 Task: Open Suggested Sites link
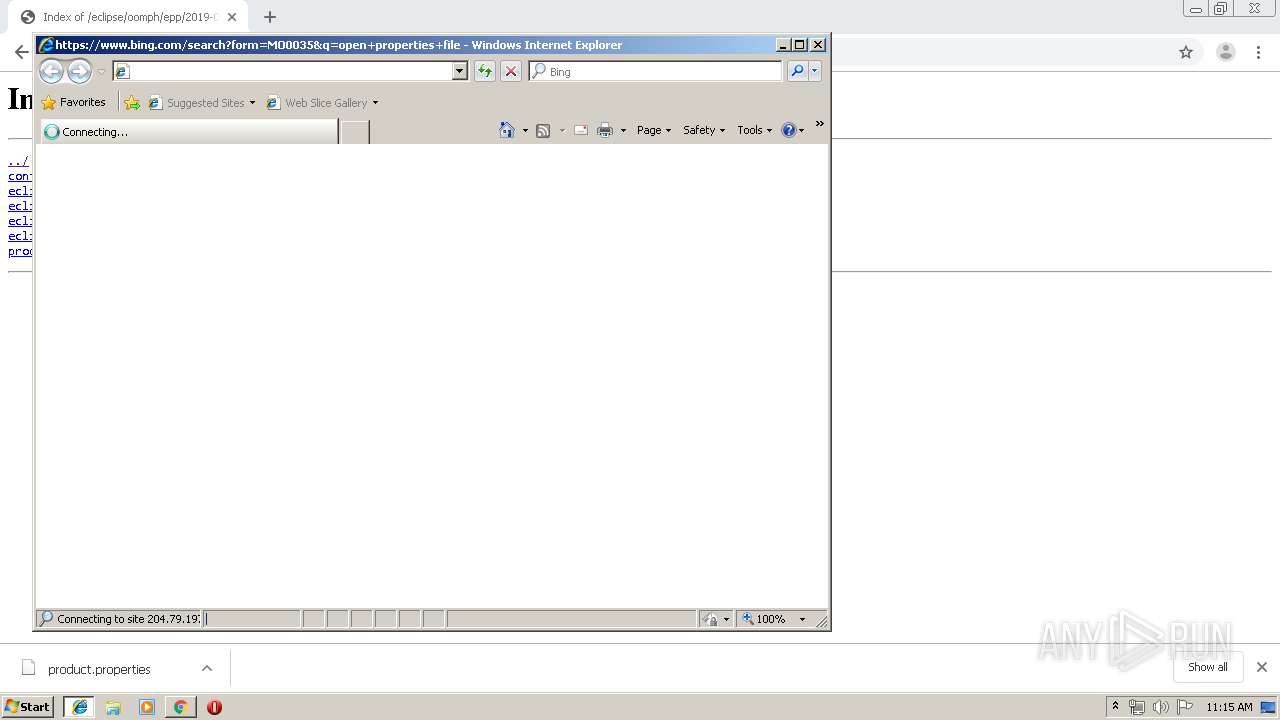click(x=197, y=102)
